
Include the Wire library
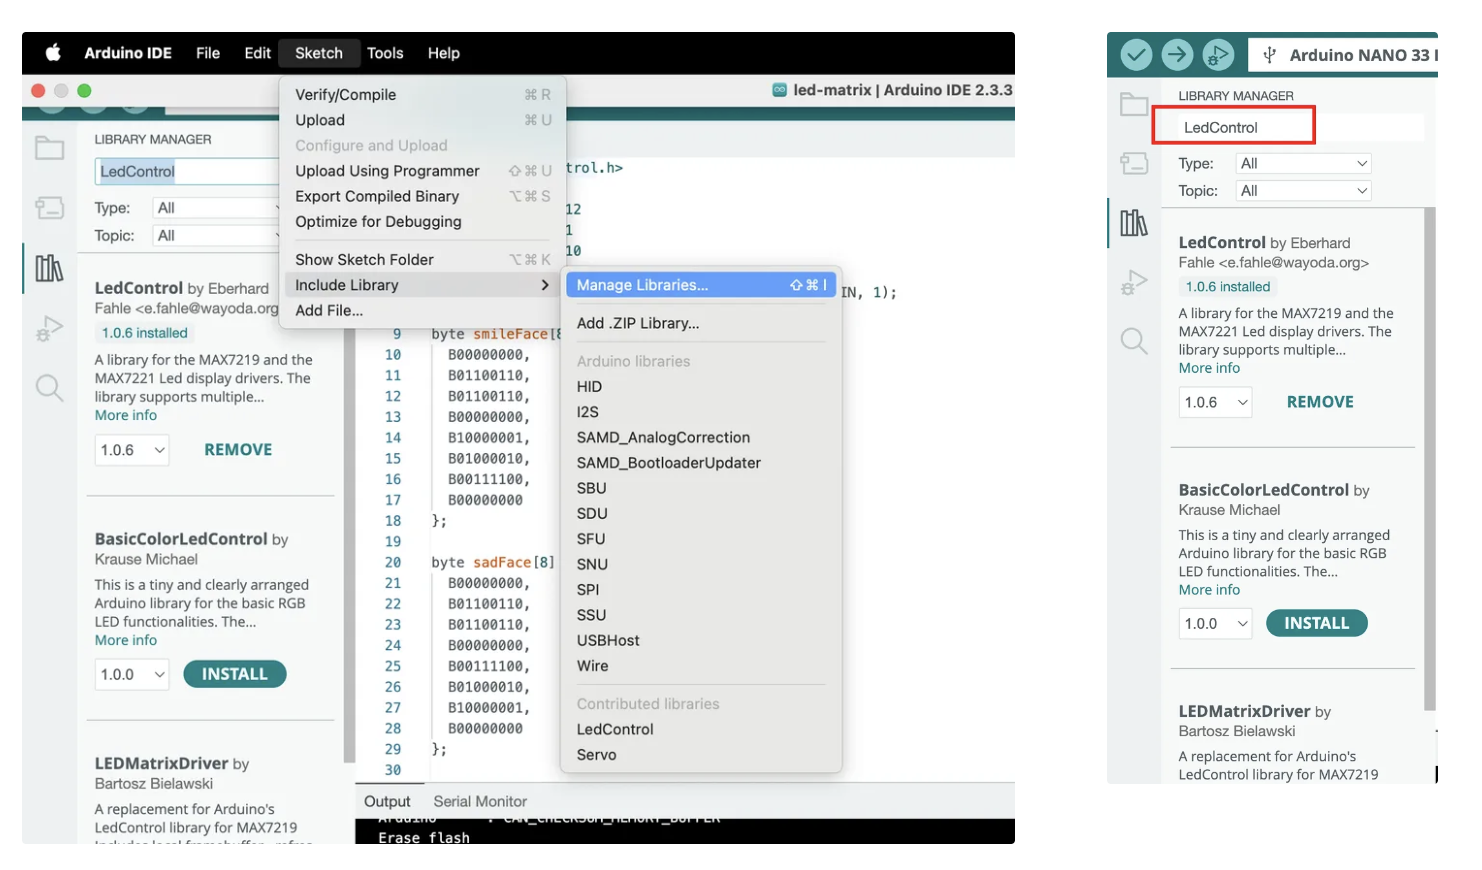point(701,666)
